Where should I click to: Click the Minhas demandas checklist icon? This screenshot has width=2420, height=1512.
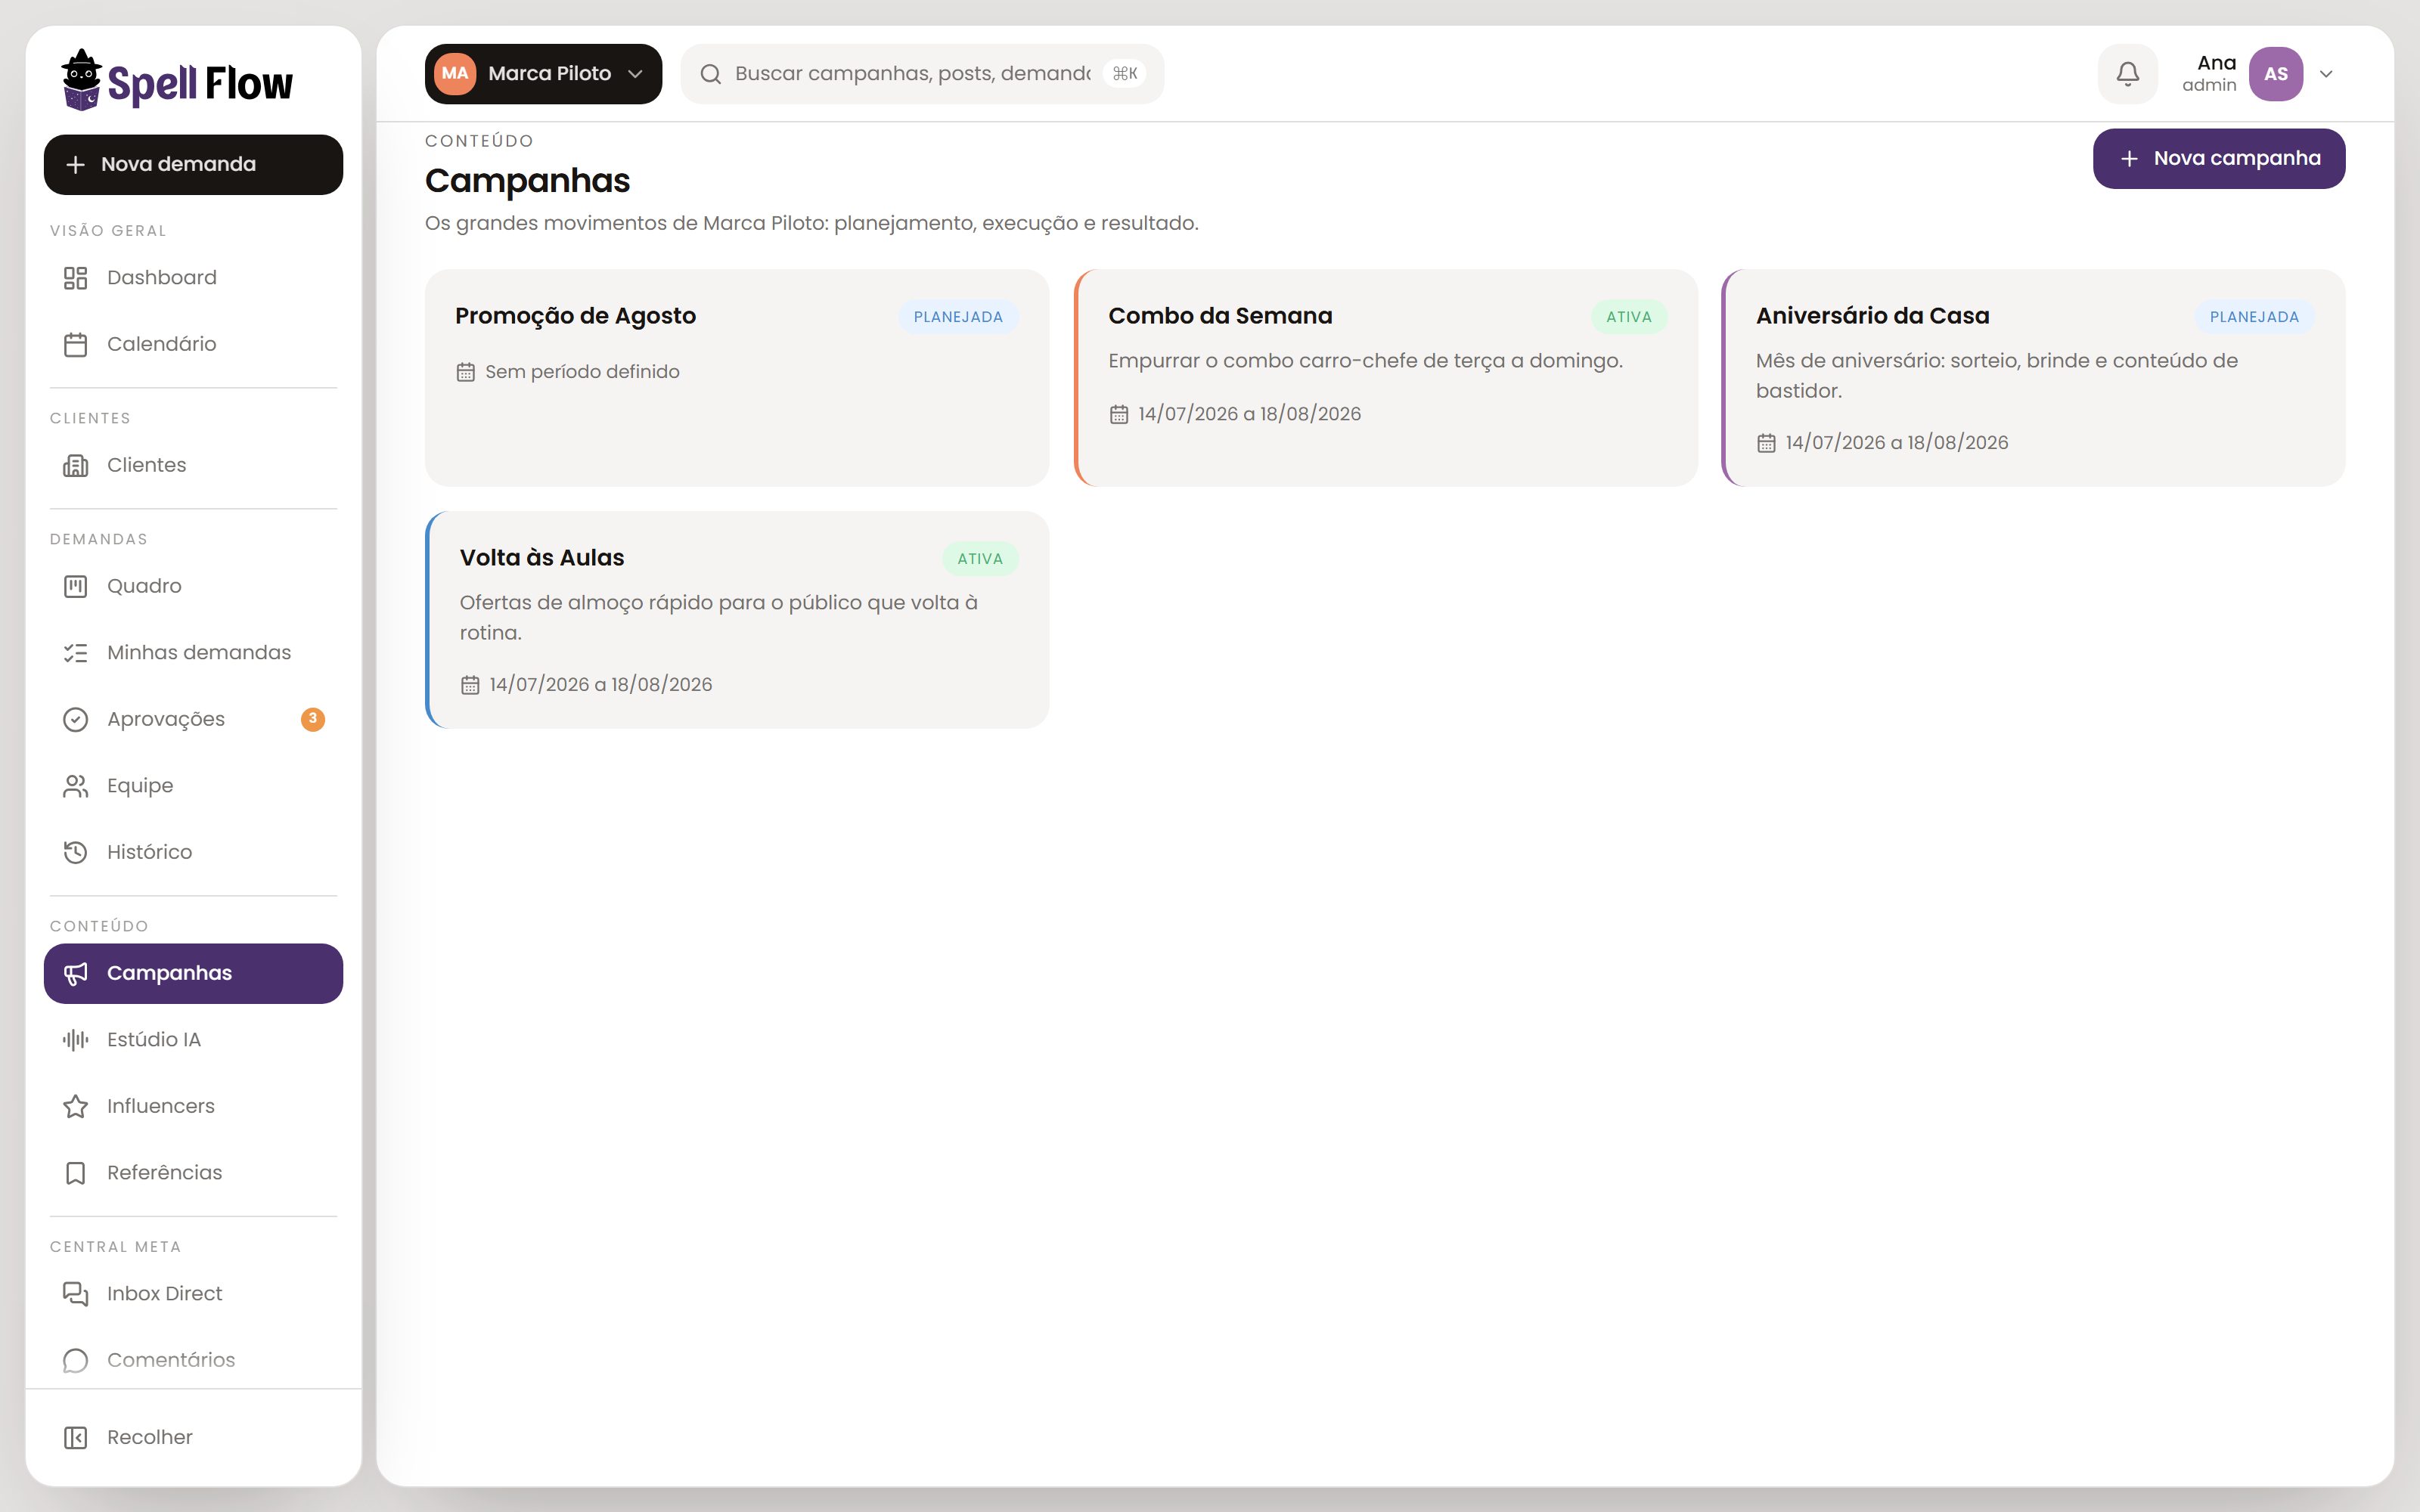tap(75, 653)
